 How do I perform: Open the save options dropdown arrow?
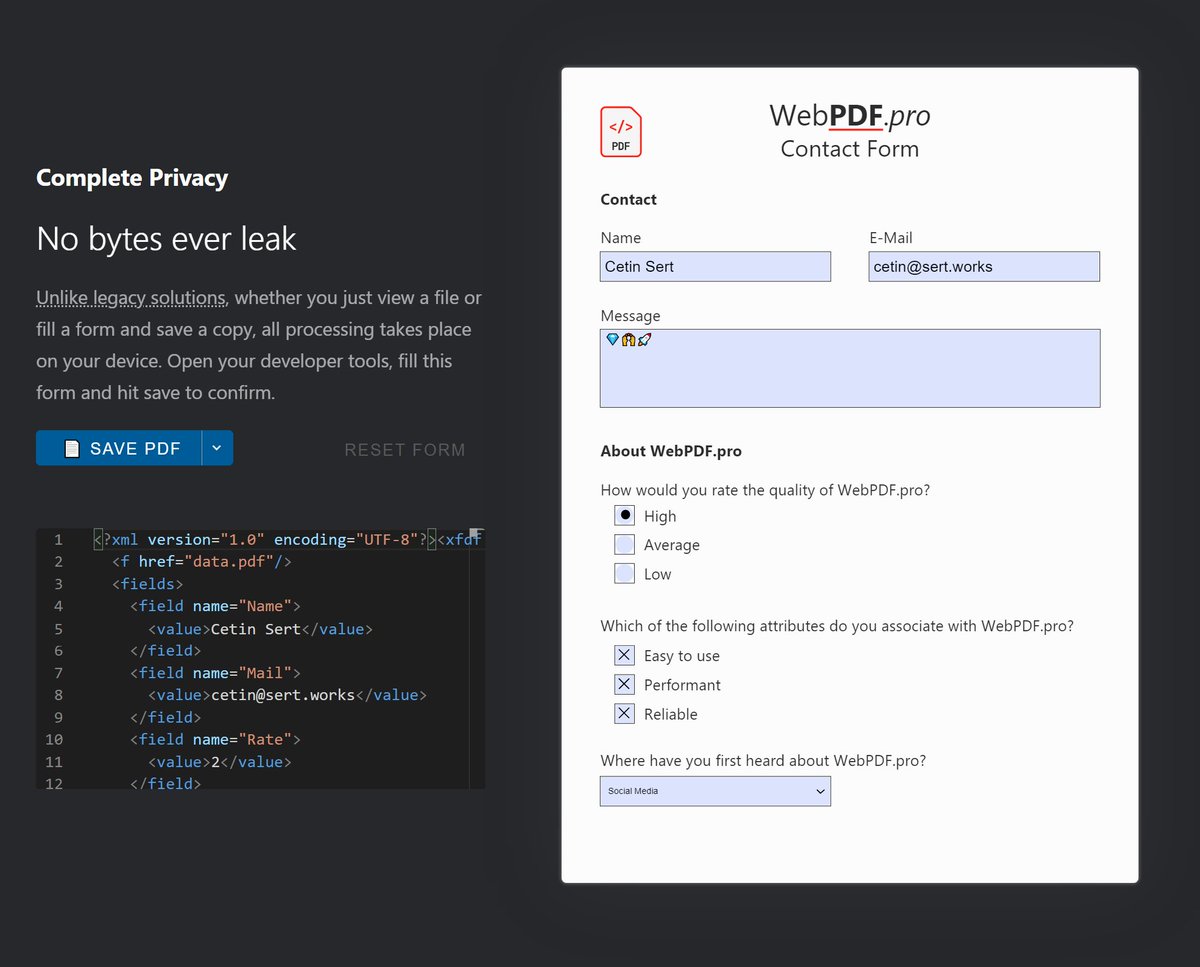point(217,448)
